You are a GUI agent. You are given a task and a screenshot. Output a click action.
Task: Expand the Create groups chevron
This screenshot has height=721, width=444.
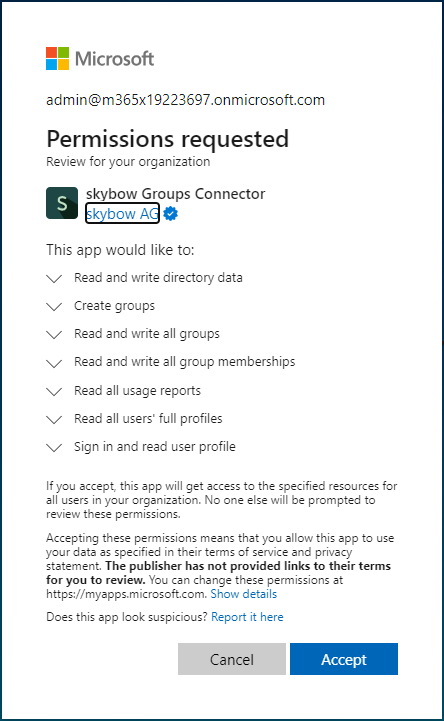(x=54, y=306)
